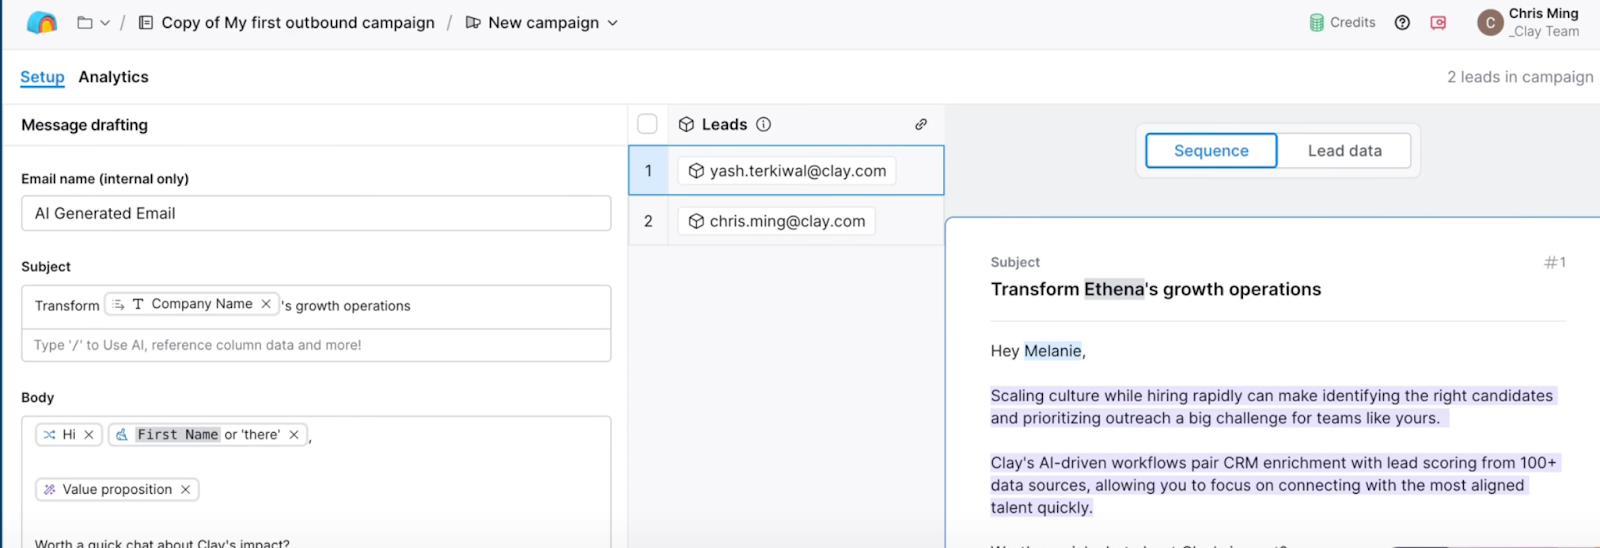Open Chris Ming profile avatar

(1490, 22)
